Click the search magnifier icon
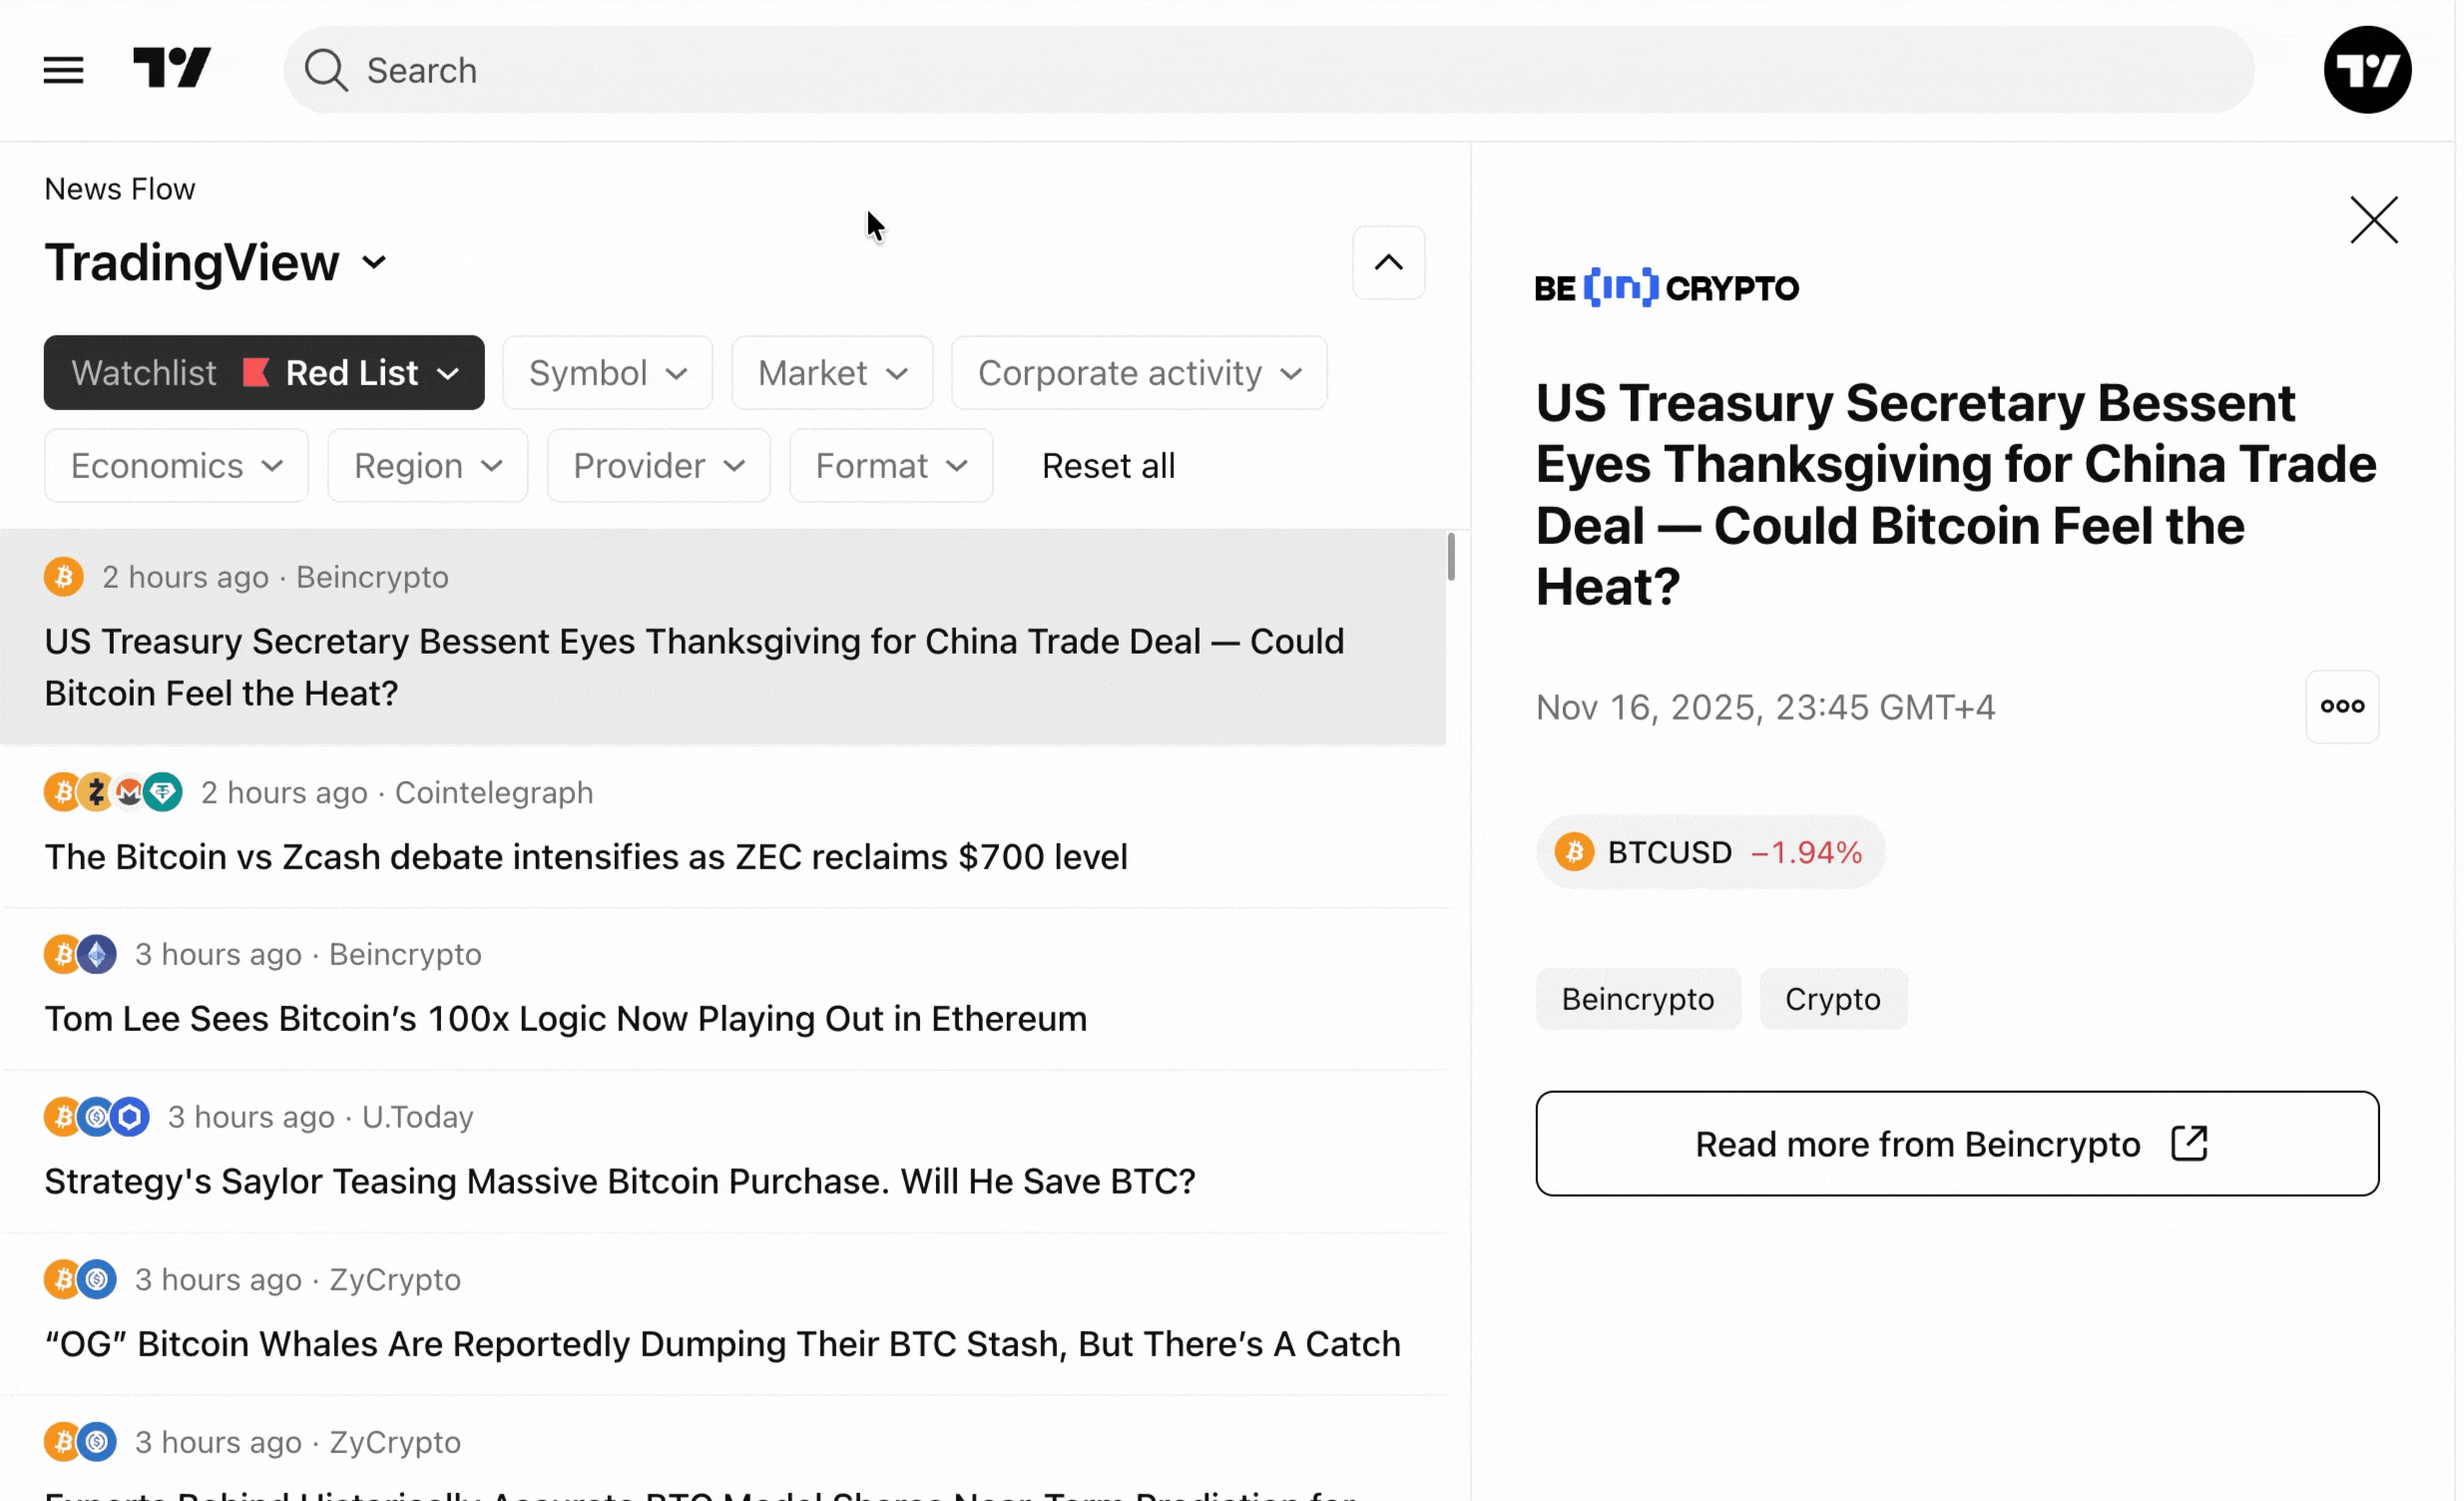This screenshot has width=2464, height=1501. tap(326, 70)
